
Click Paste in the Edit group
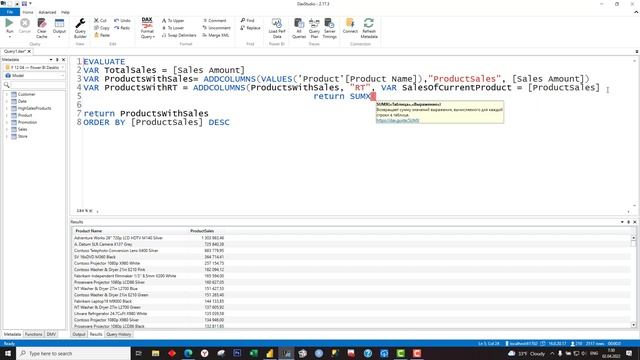102,35
